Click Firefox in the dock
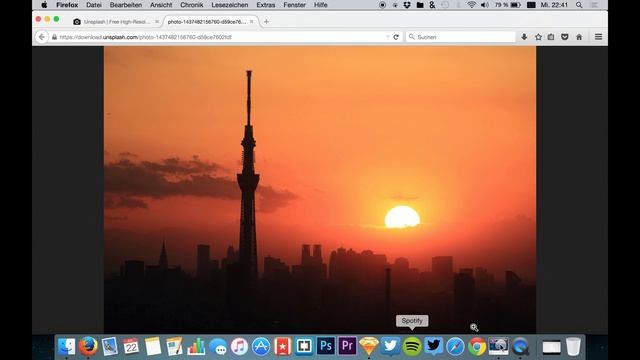Screen dimensions: 640x360 pyautogui.click(x=88, y=347)
